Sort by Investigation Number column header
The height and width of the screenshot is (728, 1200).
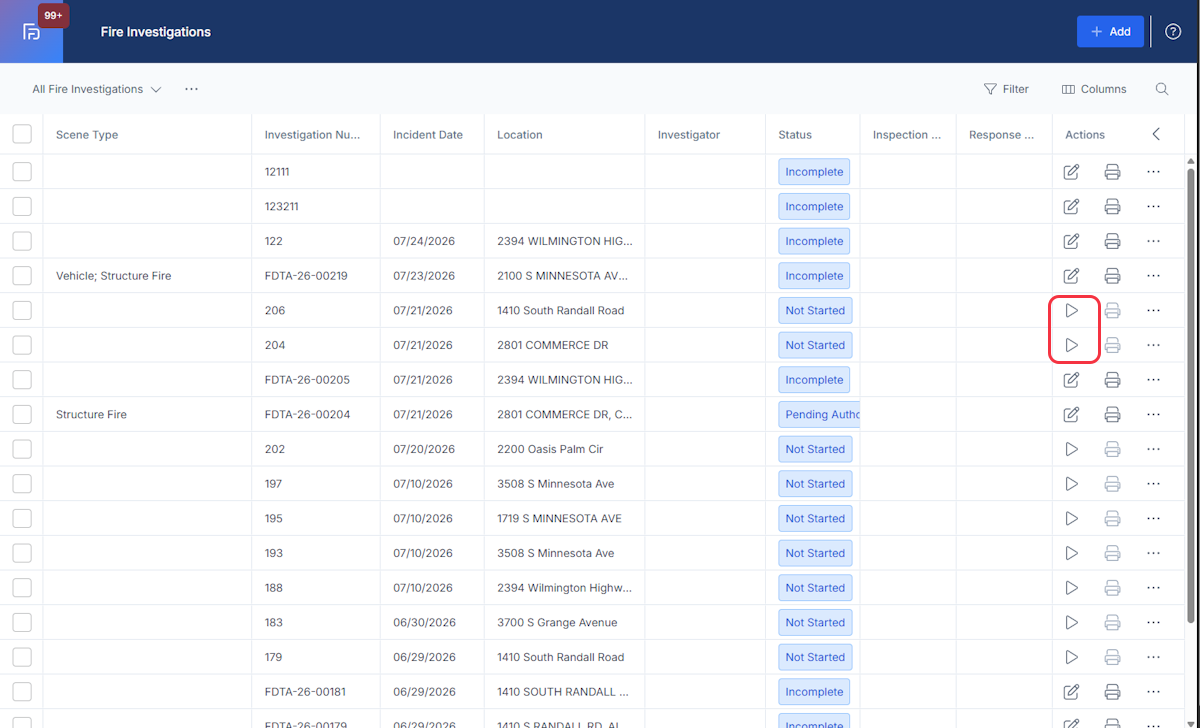tap(312, 135)
